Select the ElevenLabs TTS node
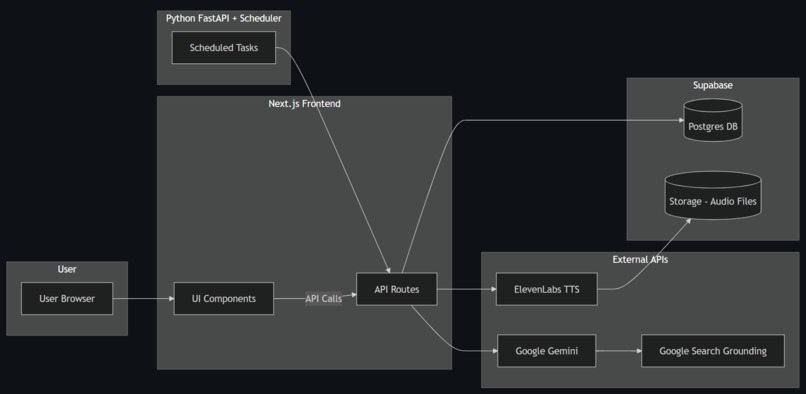Image resolution: width=806 pixels, height=394 pixels. tap(546, 289)
